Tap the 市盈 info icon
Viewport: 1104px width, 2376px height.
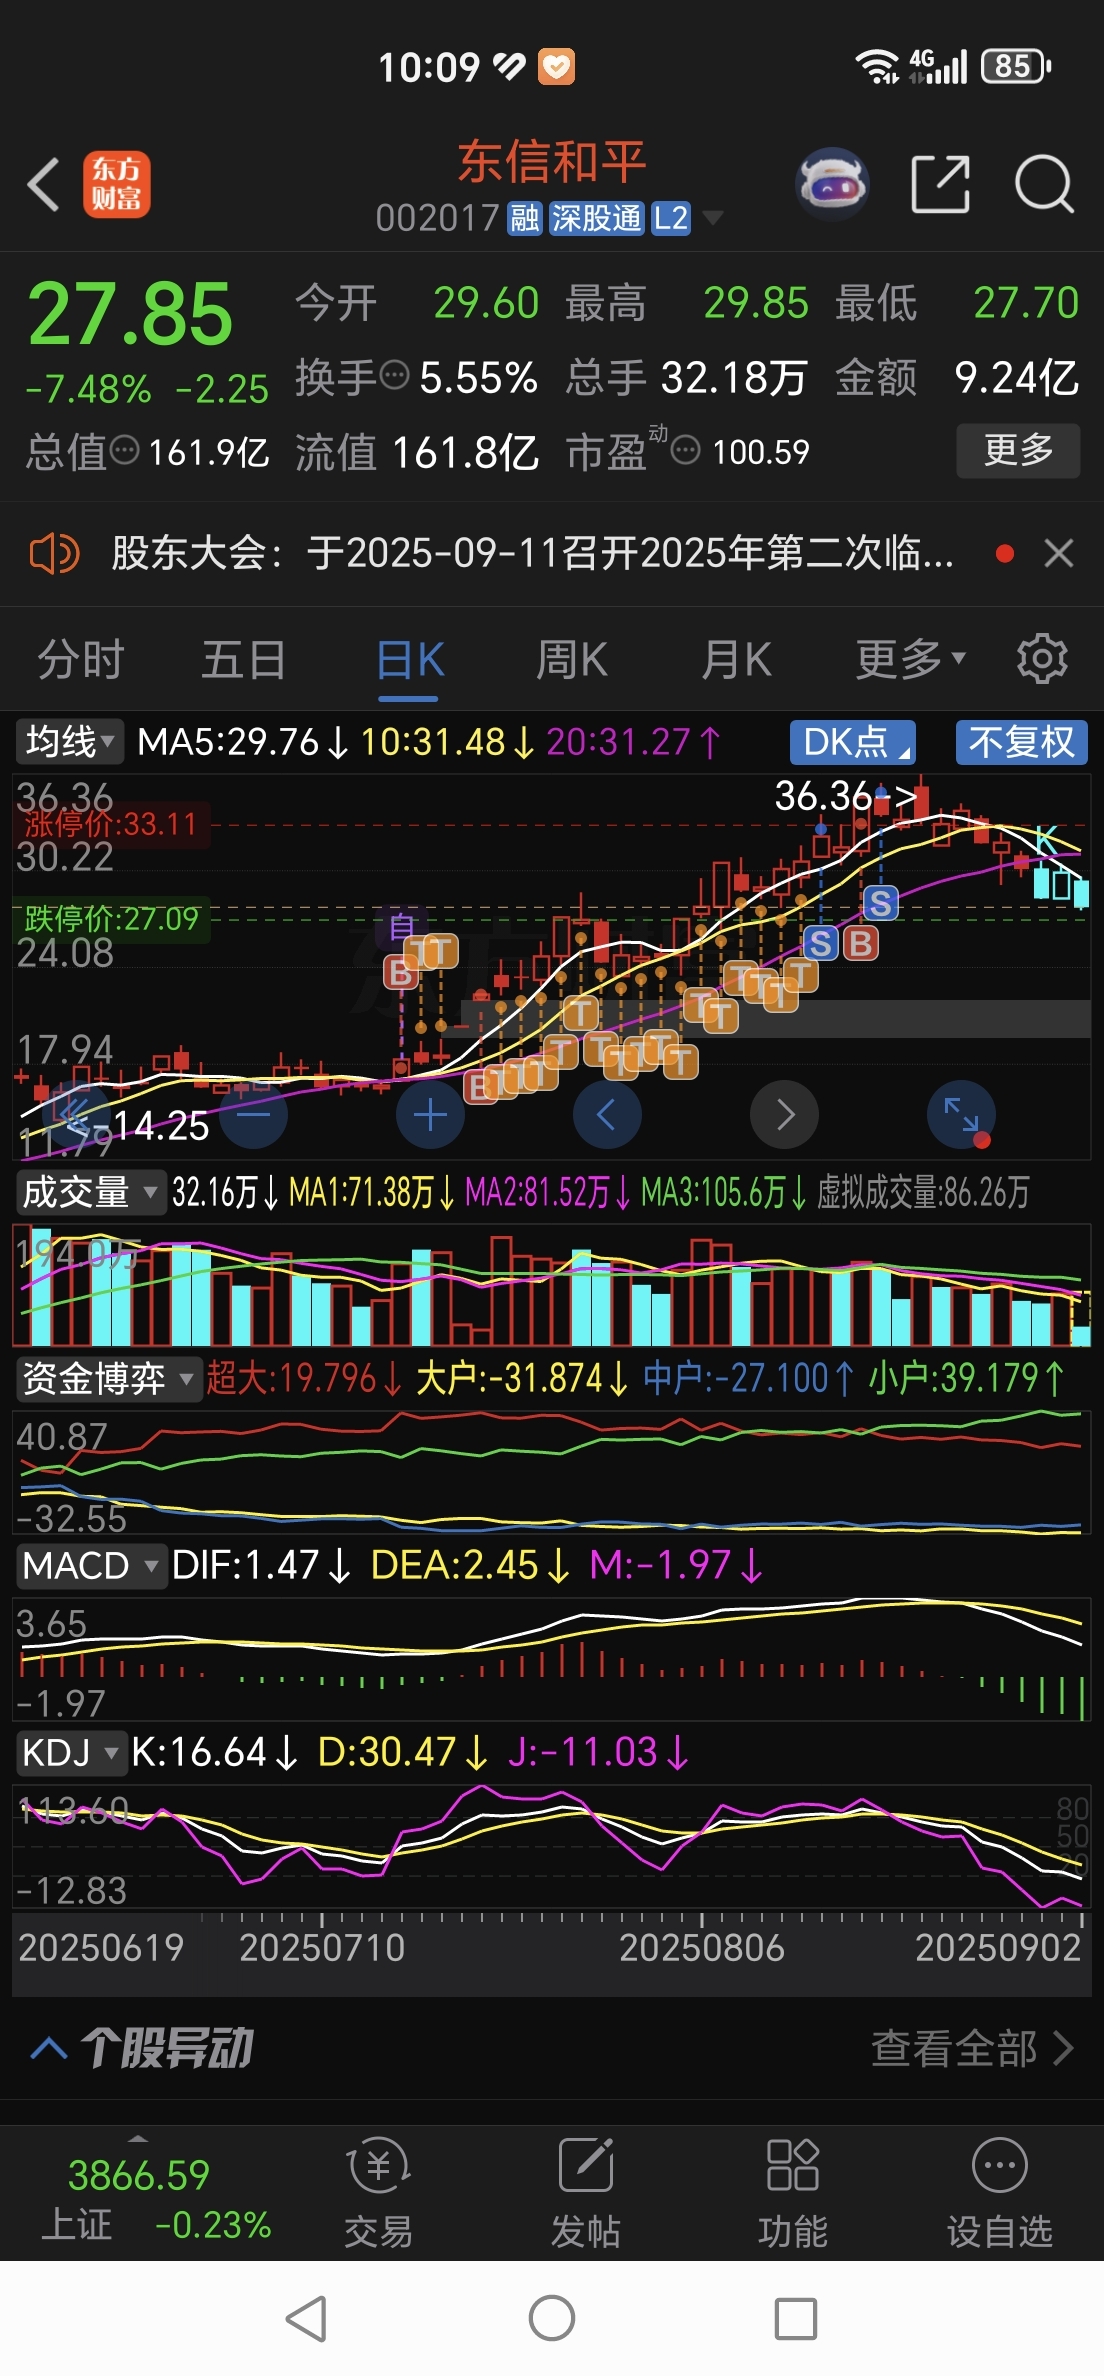pos(685,451)
